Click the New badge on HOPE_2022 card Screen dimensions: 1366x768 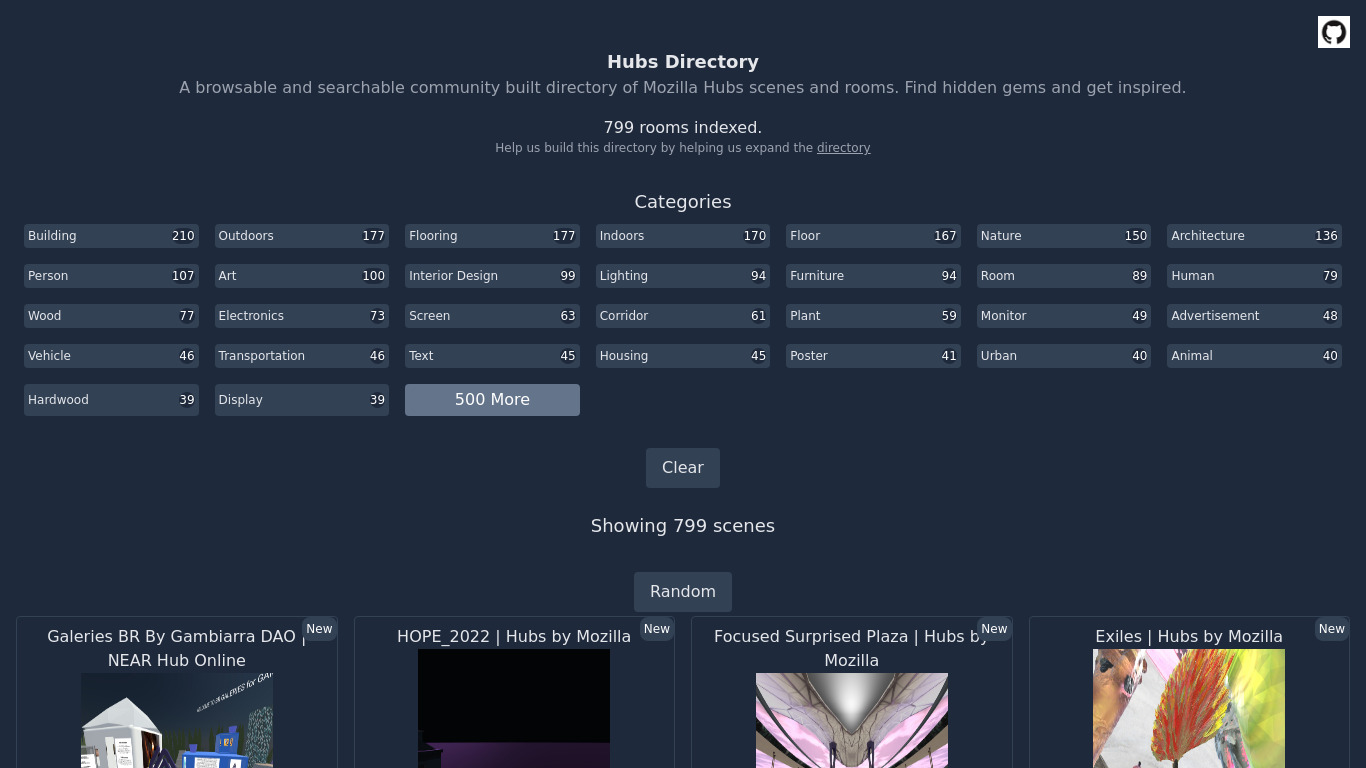click(x=657, y=629)
